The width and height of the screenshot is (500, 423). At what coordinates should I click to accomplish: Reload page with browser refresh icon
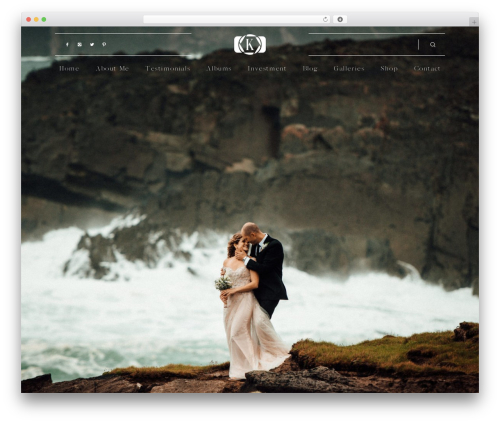325,19
